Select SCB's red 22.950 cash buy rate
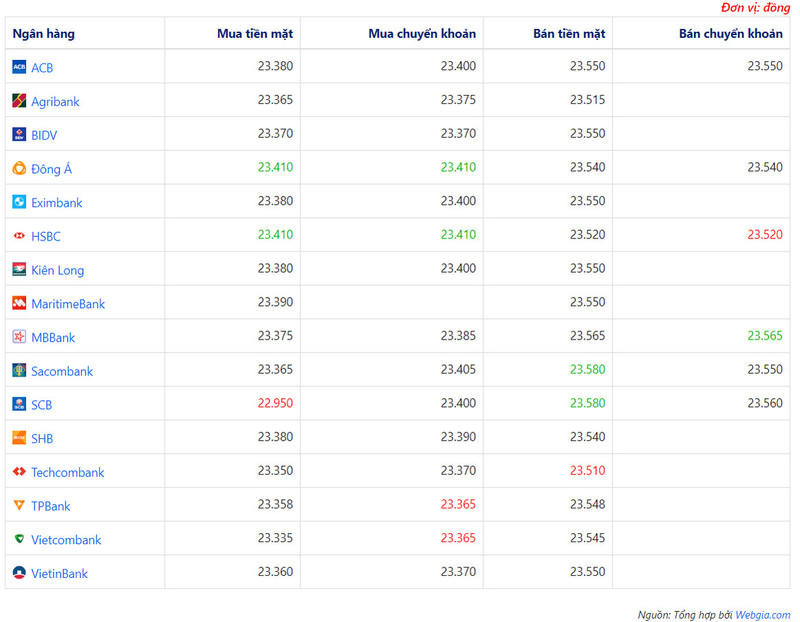Screen dimensions: 800x622 (275, 405)
